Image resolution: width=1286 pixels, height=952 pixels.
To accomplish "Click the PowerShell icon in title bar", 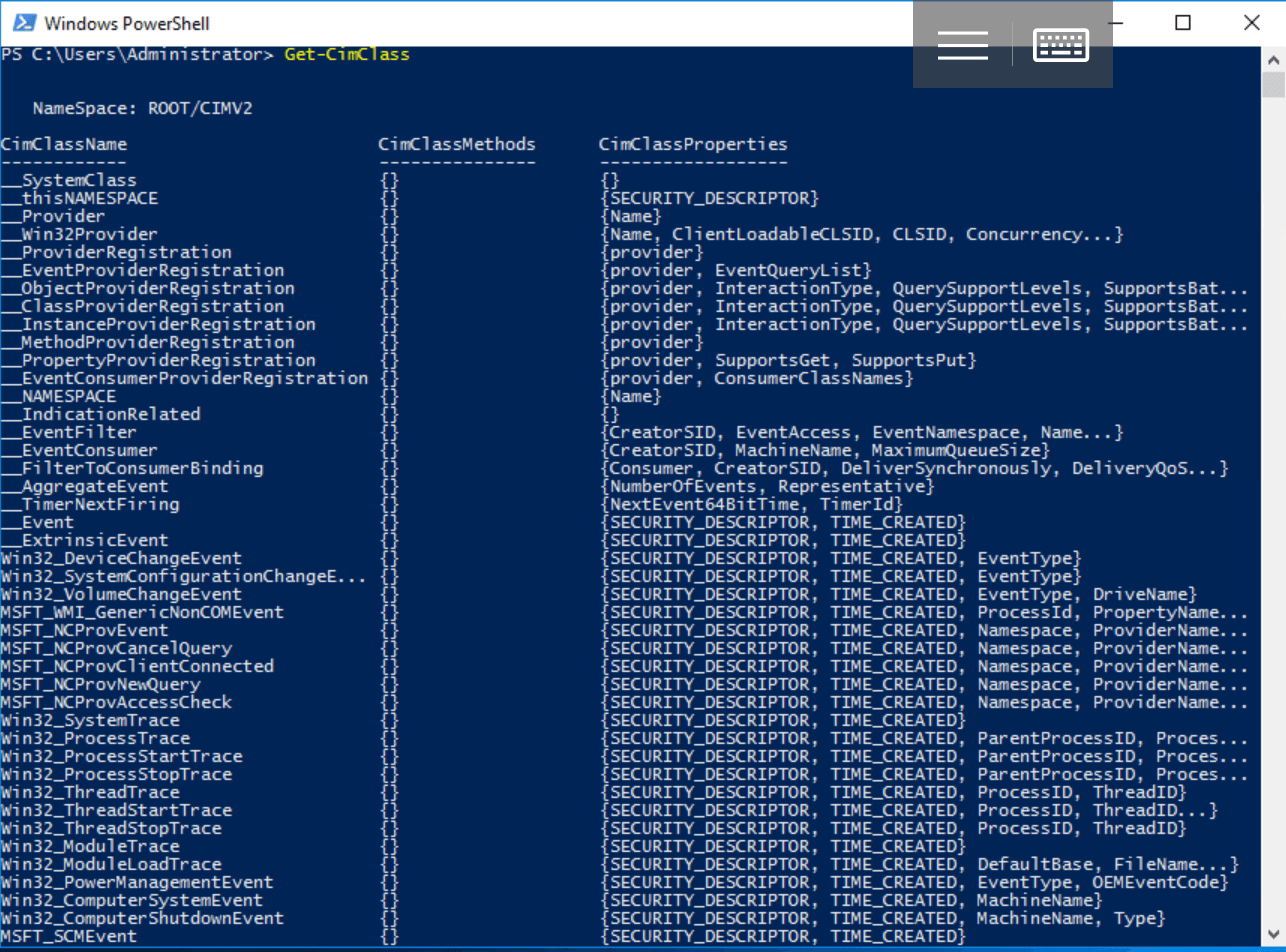I will click(21, 23).
